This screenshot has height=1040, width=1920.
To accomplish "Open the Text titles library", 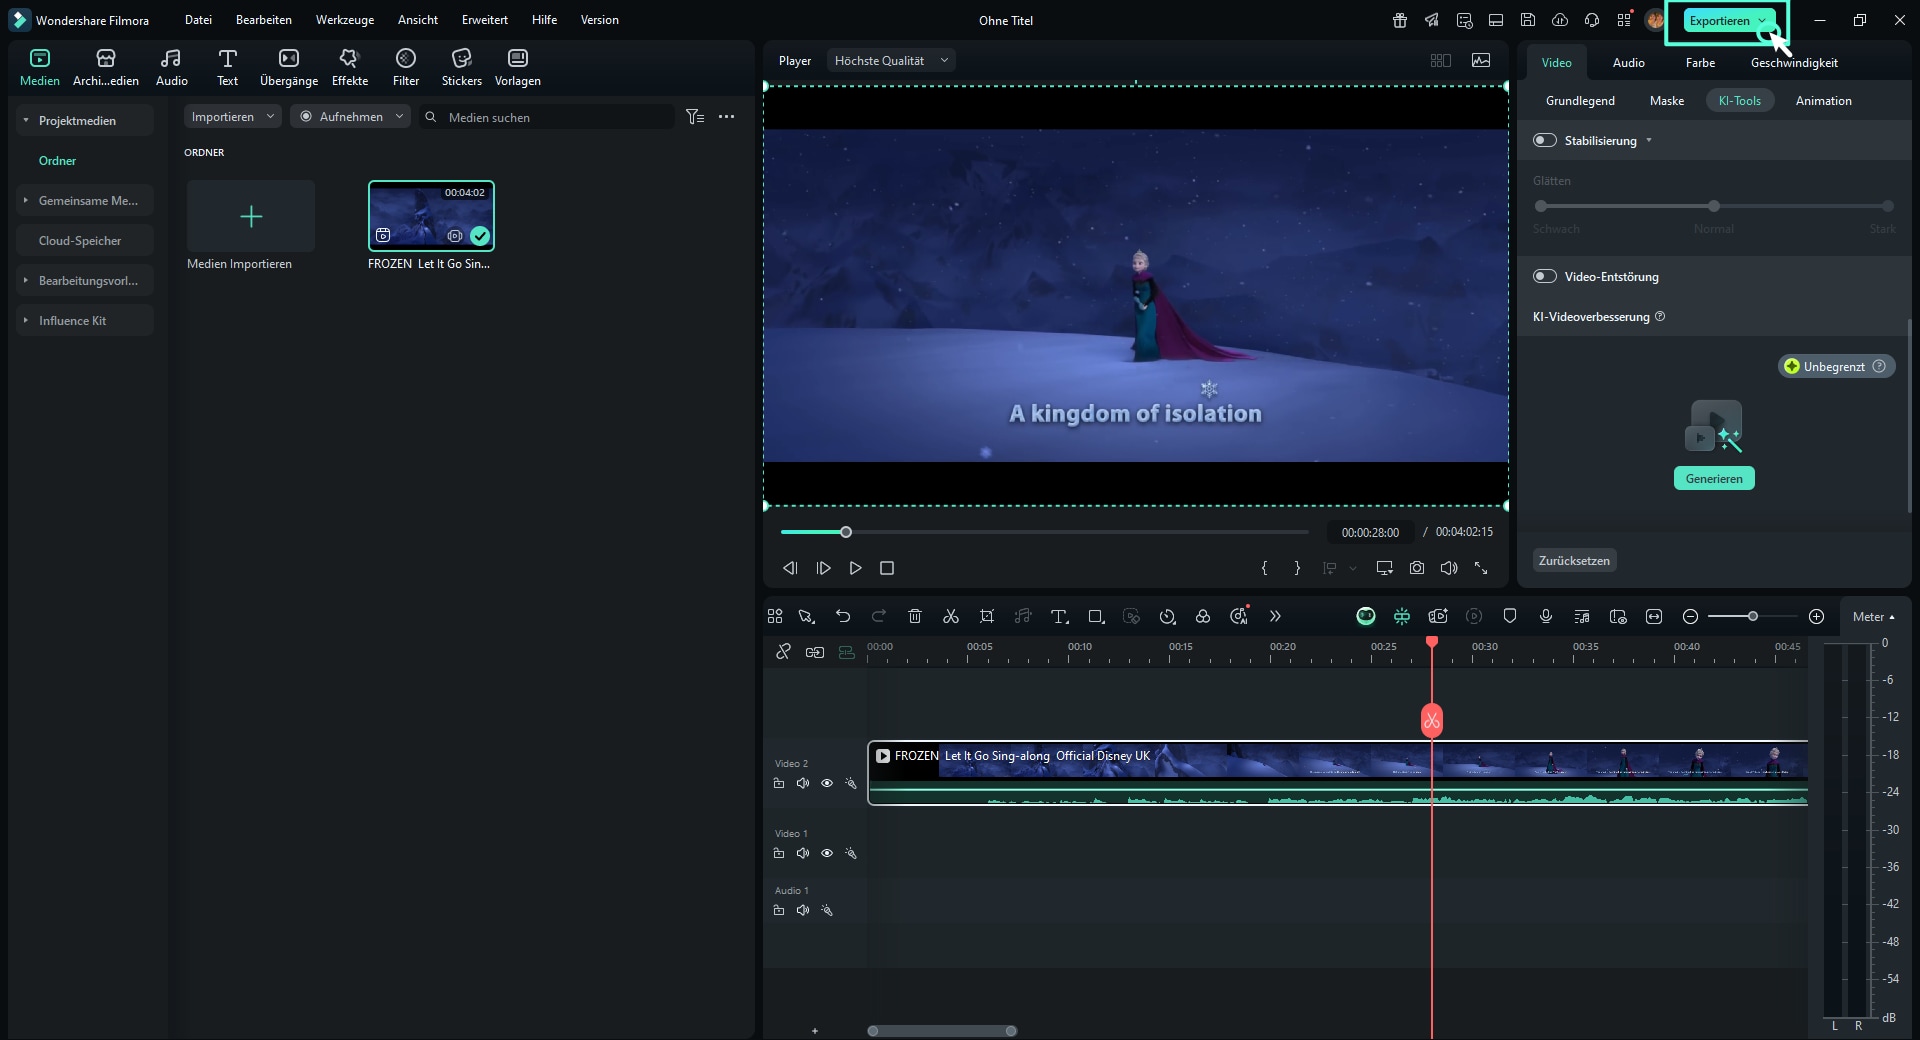I will tap(228, 67).
